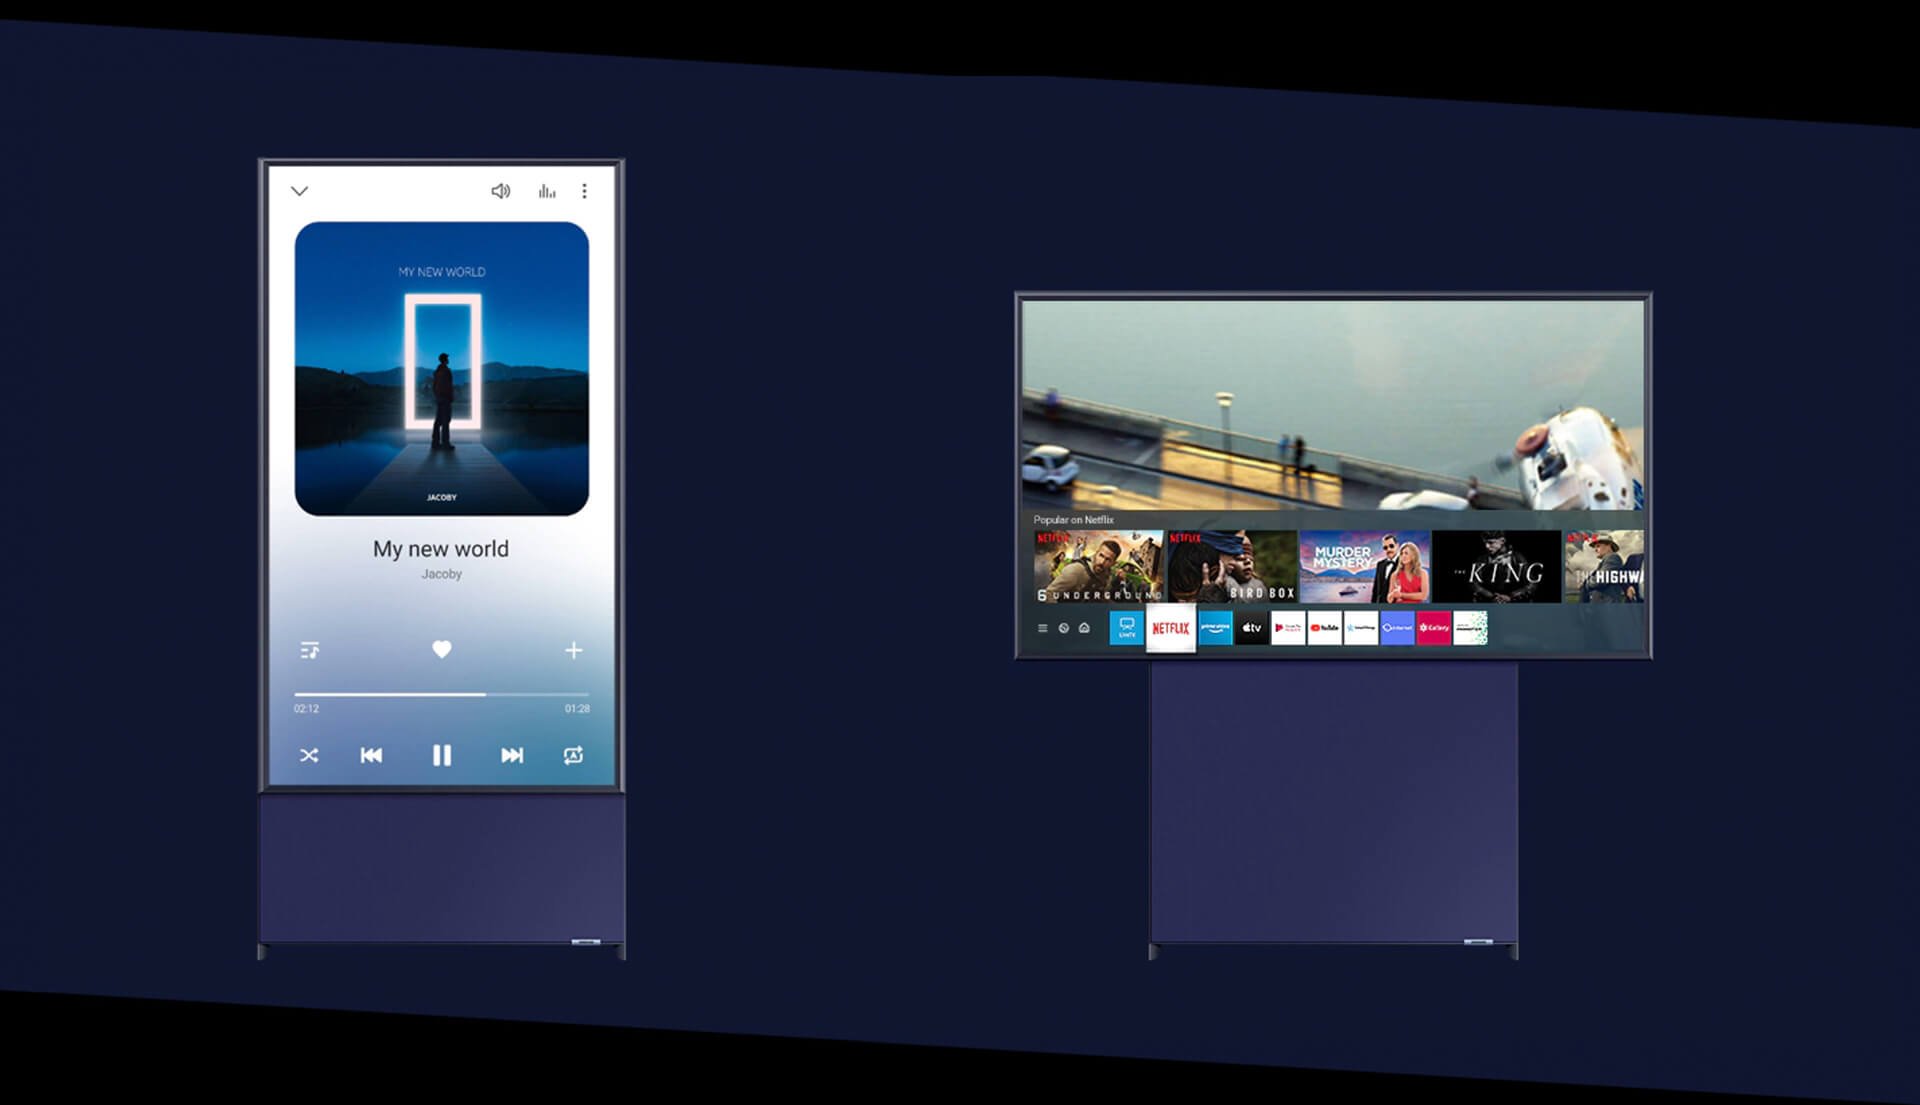Launch the Google Play Movies tile
1920x1105 pixels.
pyautogui.click(x=1288, y=628)
